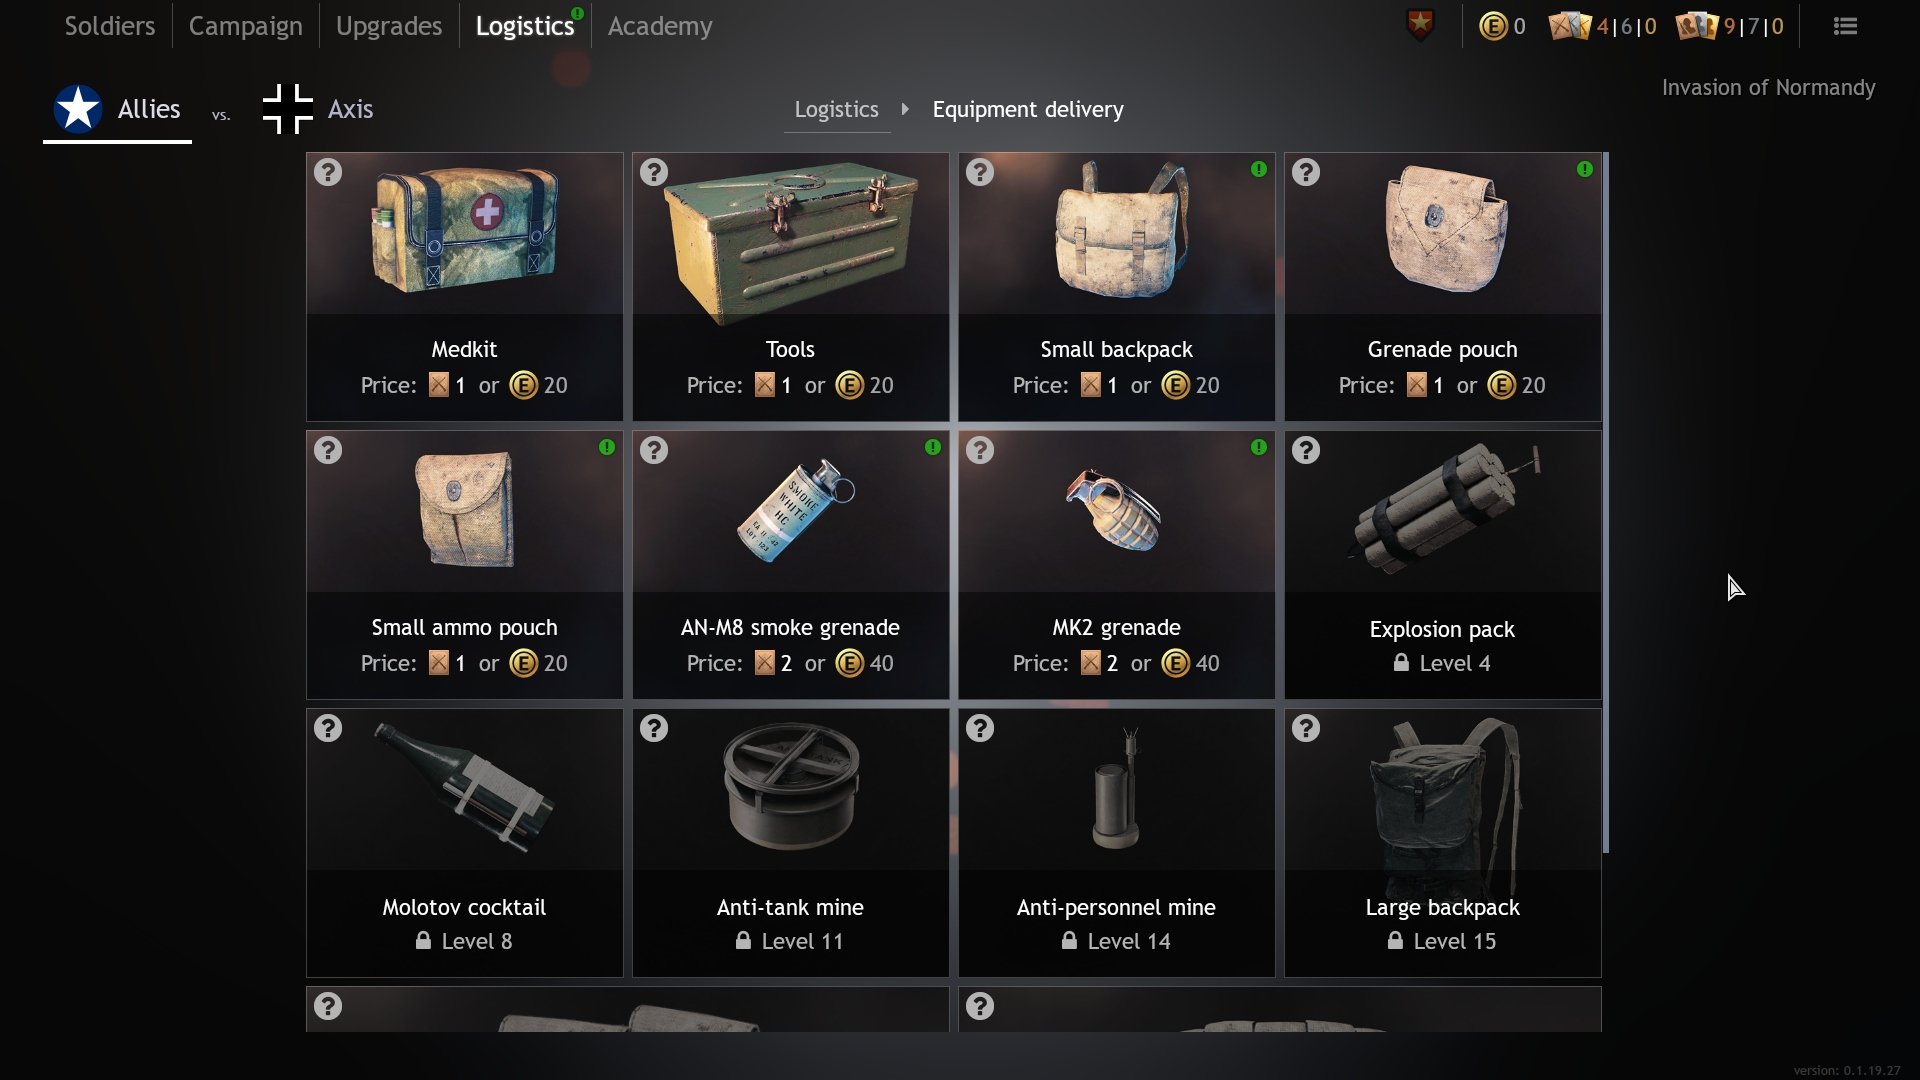
Task: Click the question mark on Molotov cocktail card
Action: 328,728
